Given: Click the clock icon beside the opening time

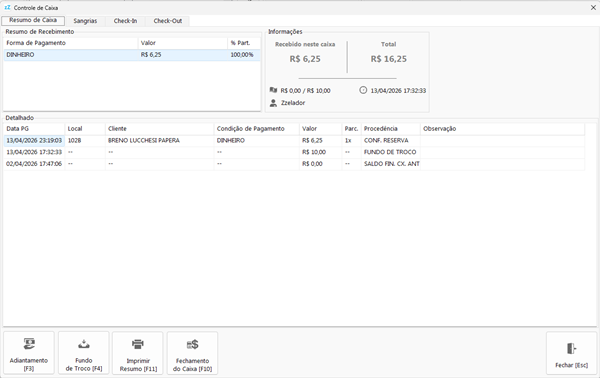Looking at the screenshot, I should pyautogui.click(x=363, y=90).
